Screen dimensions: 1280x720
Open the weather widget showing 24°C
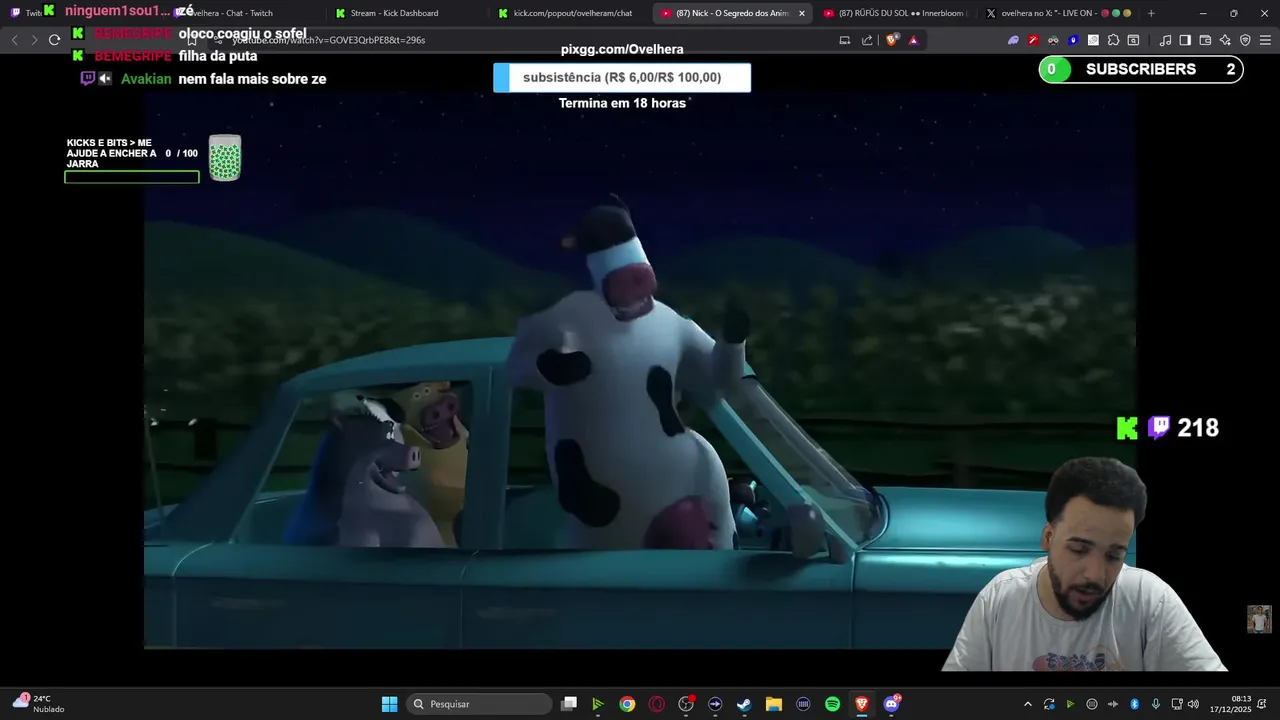[38, 704]
